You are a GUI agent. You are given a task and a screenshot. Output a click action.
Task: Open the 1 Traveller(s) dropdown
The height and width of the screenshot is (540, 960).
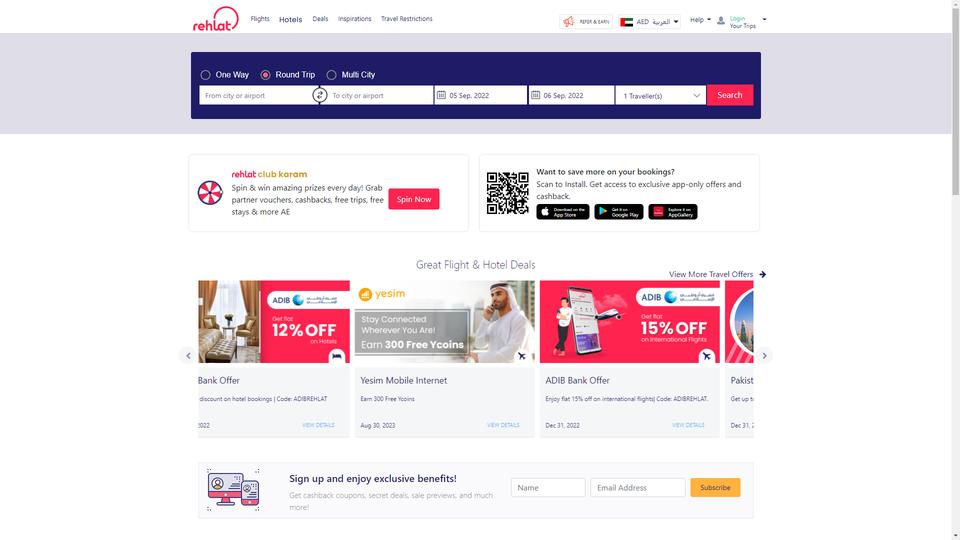661,96
